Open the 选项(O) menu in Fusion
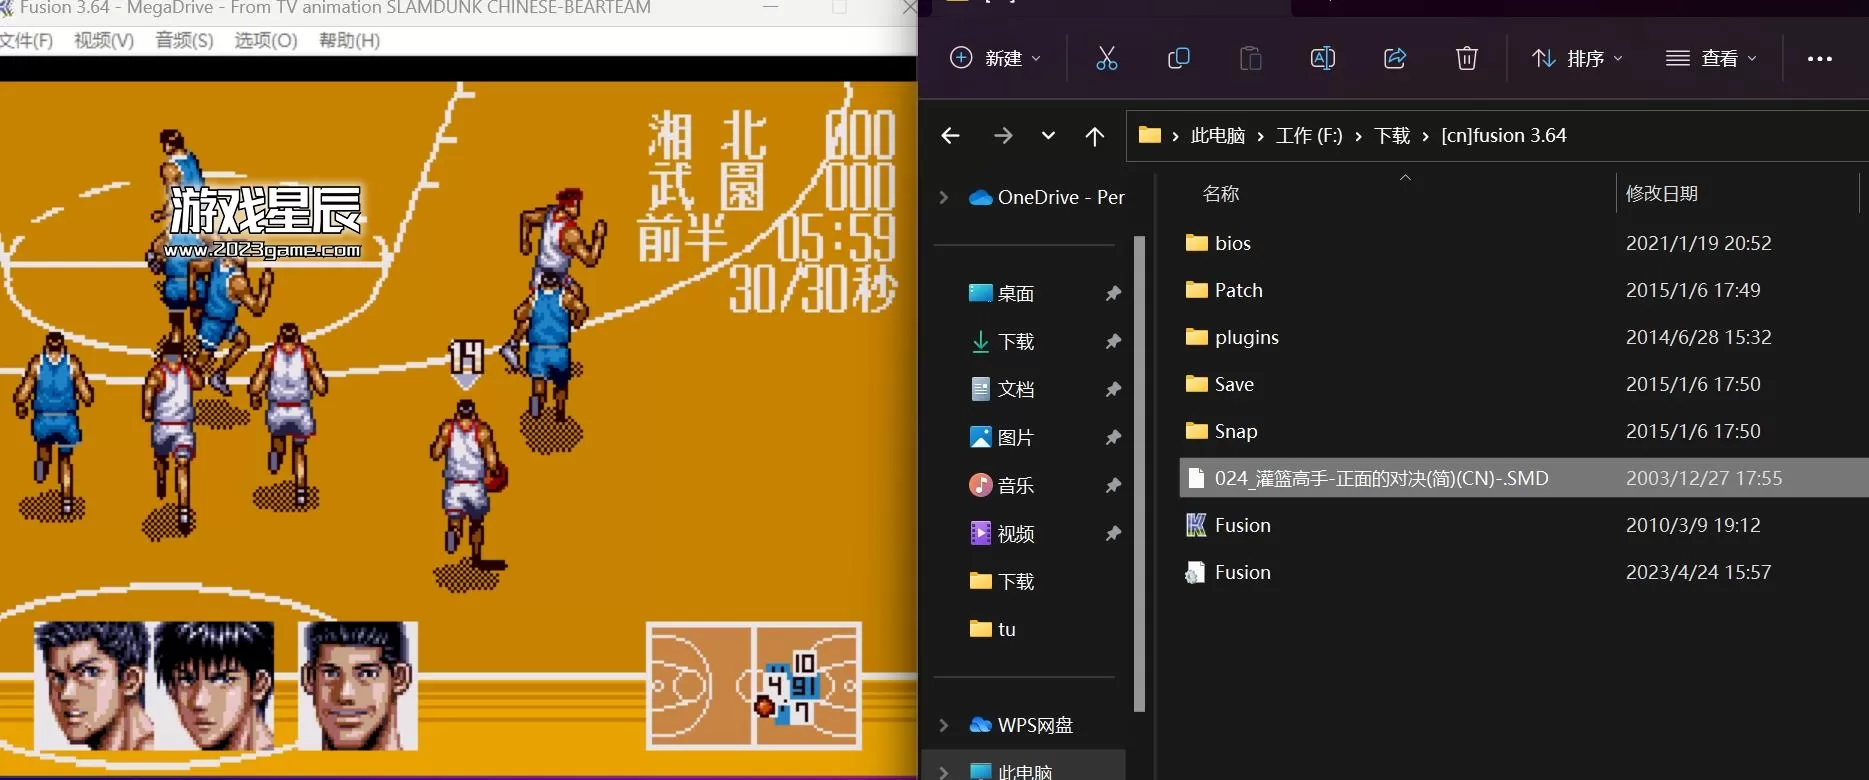This screenshot has height=780, width=1869. pyautogui.click(x=266, y=41)
